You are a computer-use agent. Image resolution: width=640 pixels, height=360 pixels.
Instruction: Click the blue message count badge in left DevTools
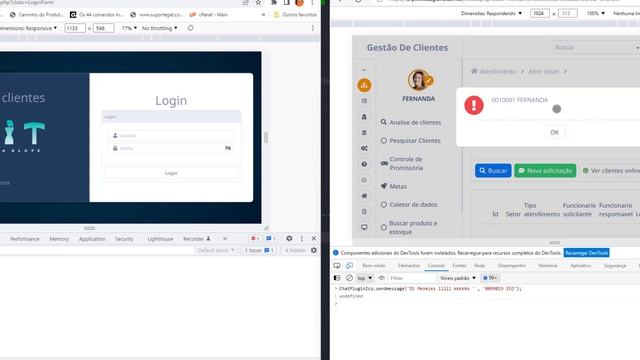tap(270, 238)
